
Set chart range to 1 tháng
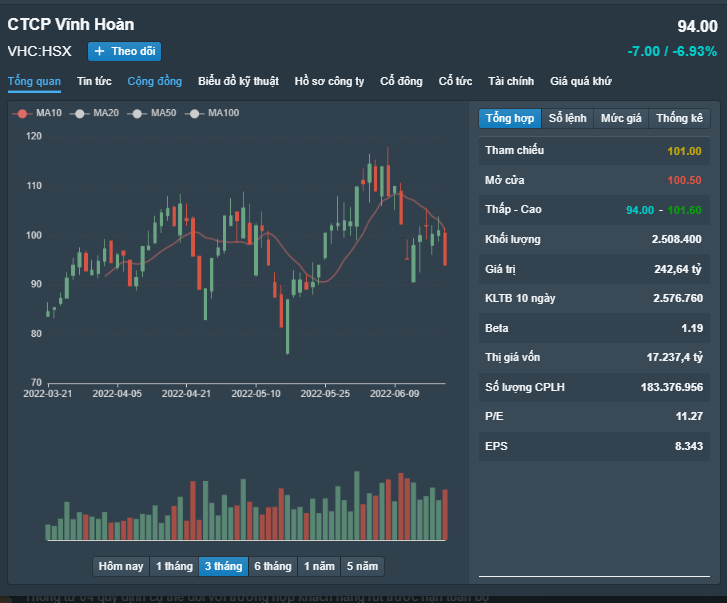click(x=174, y=566)
